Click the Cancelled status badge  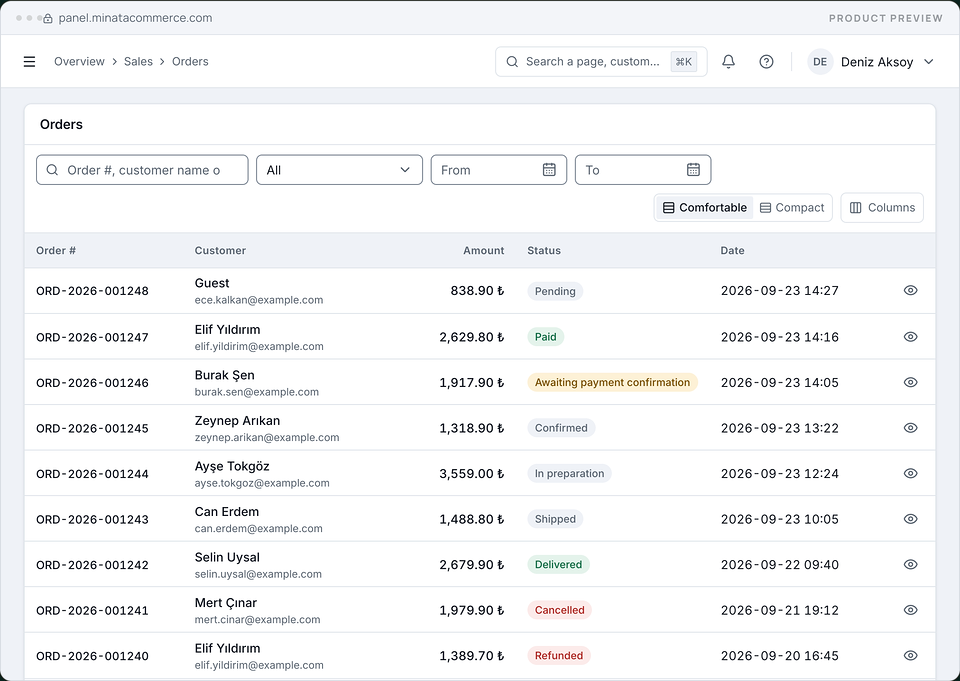[x=560, y=610]
